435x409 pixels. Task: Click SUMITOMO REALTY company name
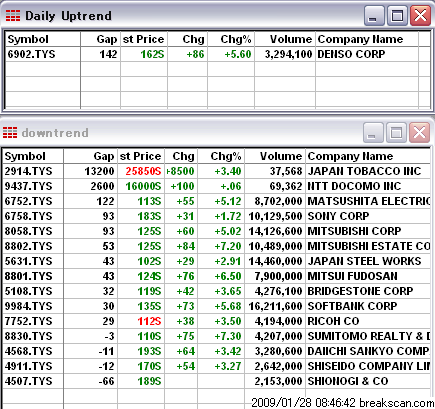point(369,336)
